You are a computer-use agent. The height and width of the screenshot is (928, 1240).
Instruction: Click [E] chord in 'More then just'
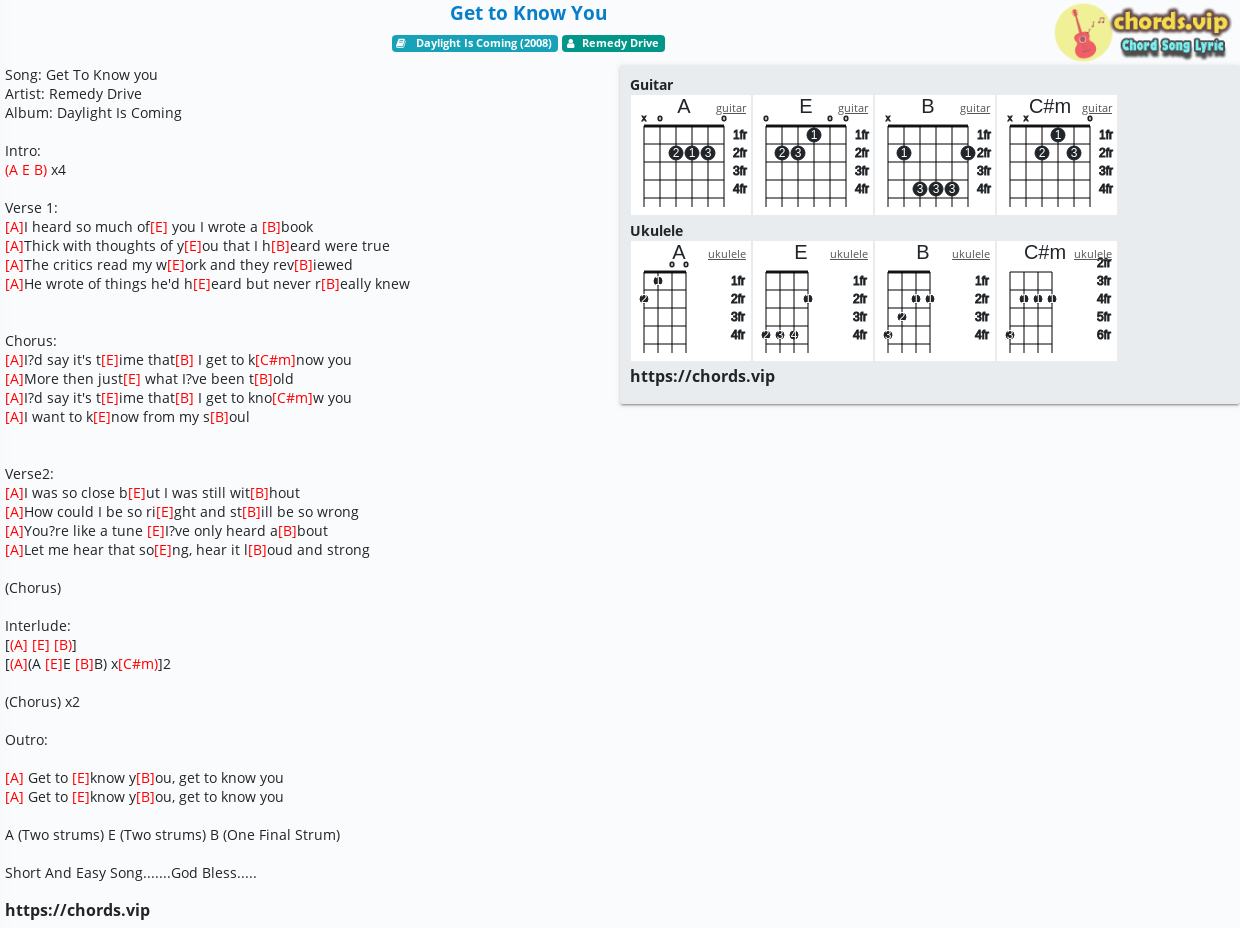pos(132,379)
